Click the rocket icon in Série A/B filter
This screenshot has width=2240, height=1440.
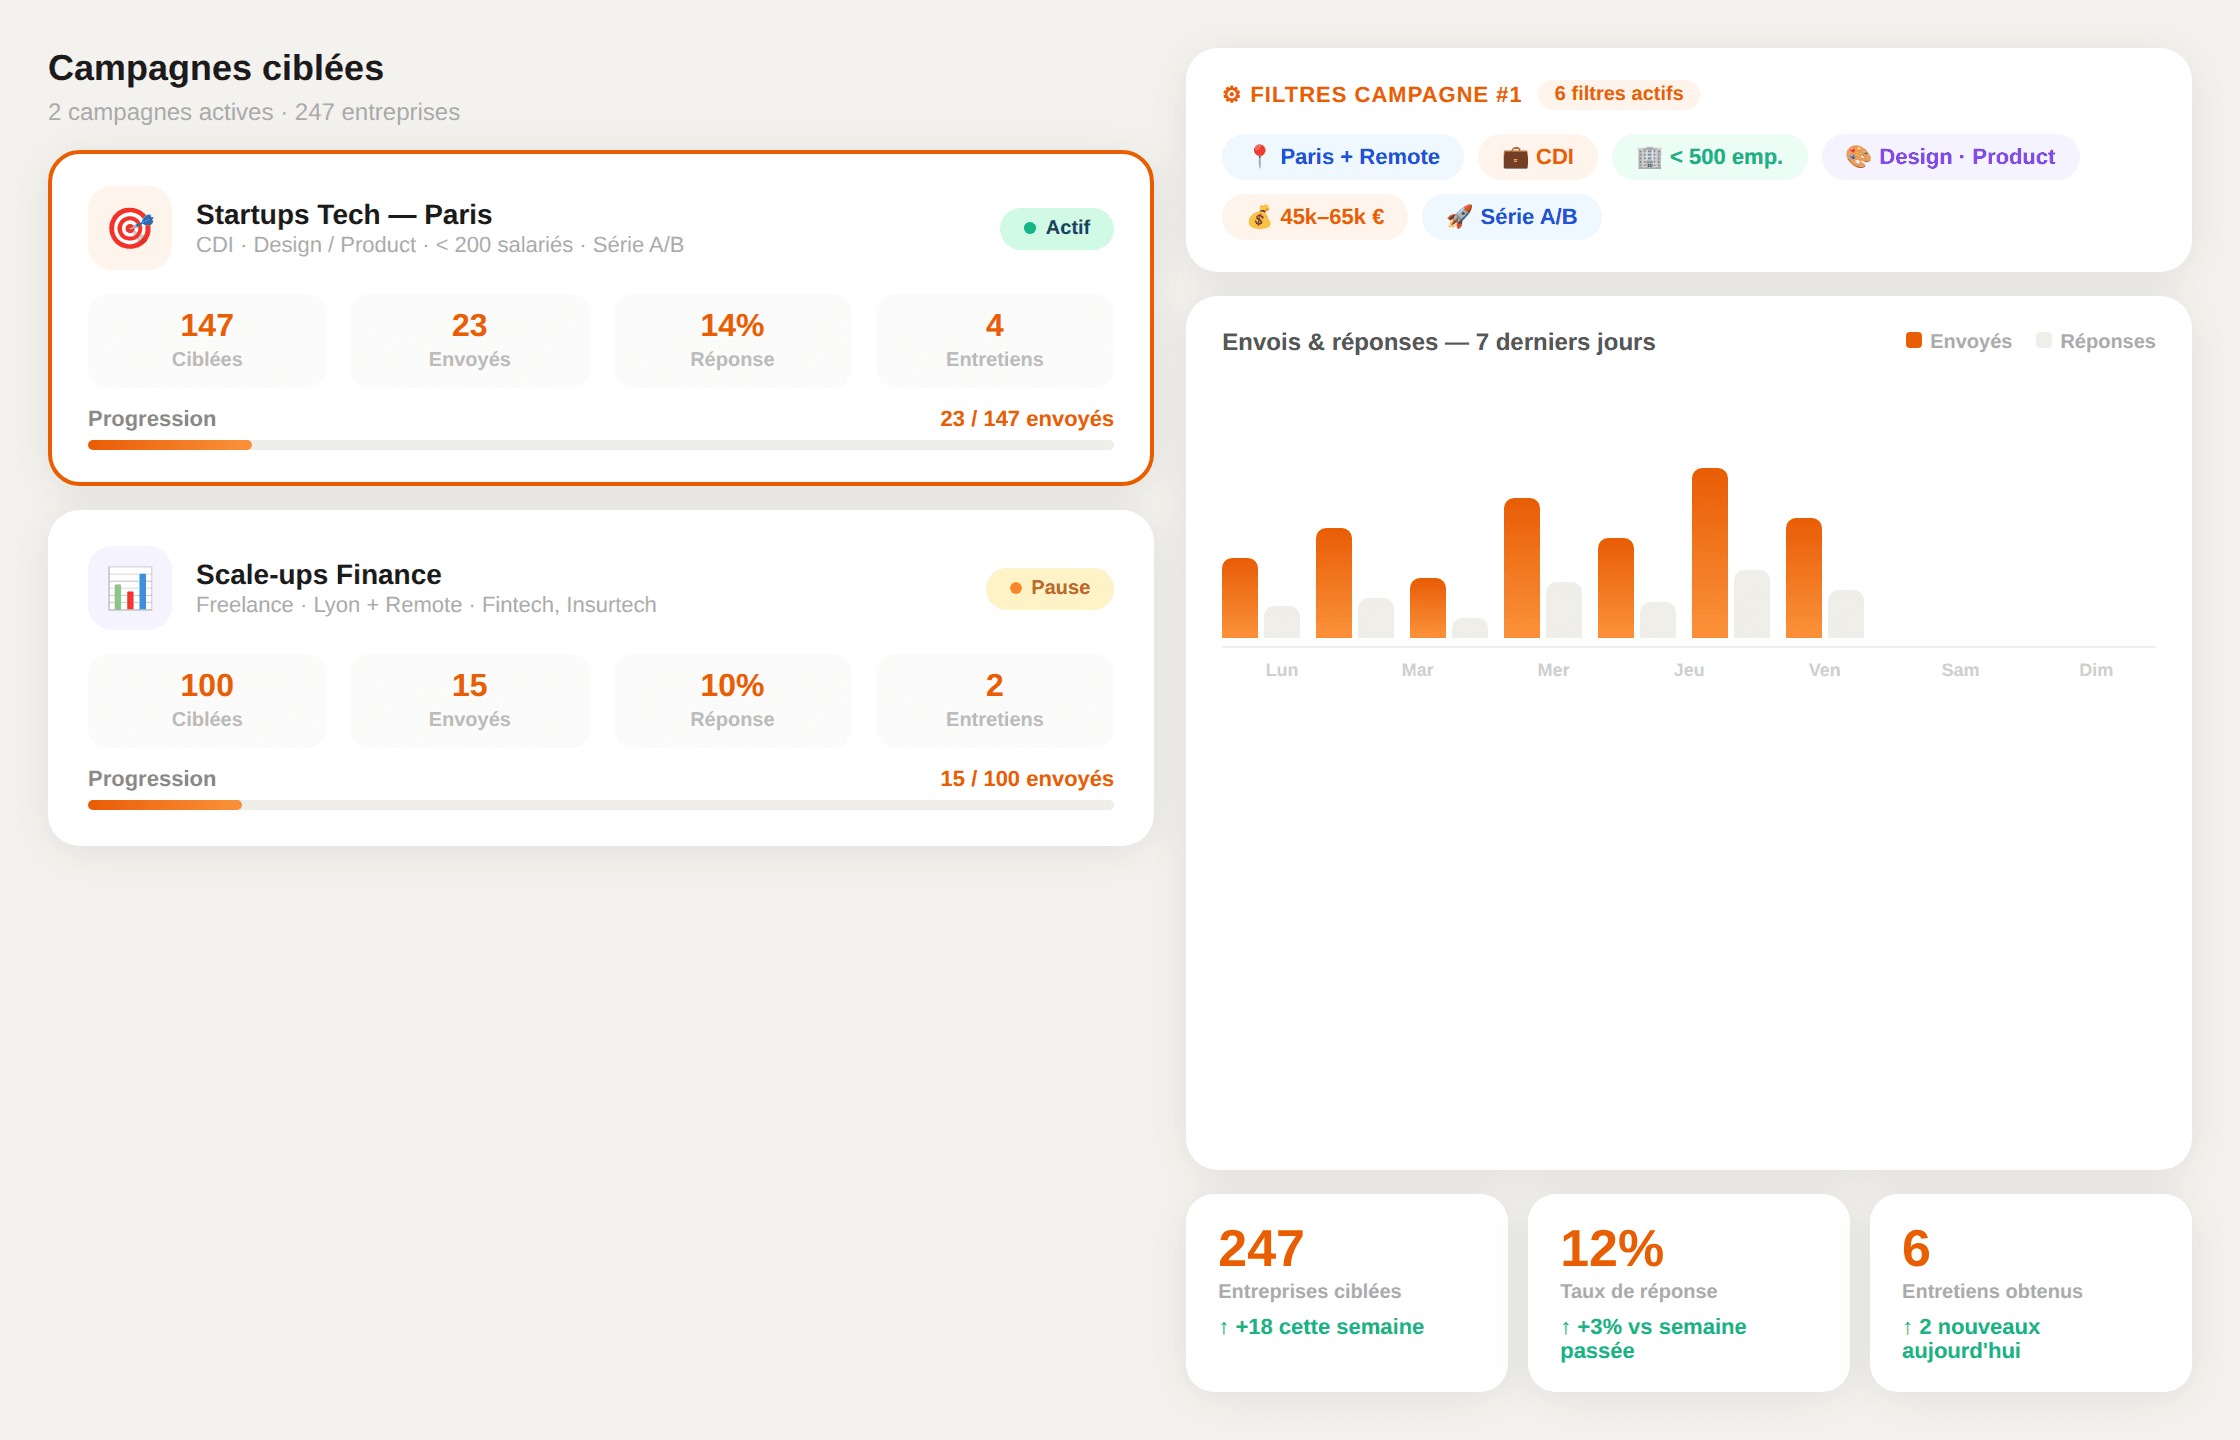[x=1459, y=217]
